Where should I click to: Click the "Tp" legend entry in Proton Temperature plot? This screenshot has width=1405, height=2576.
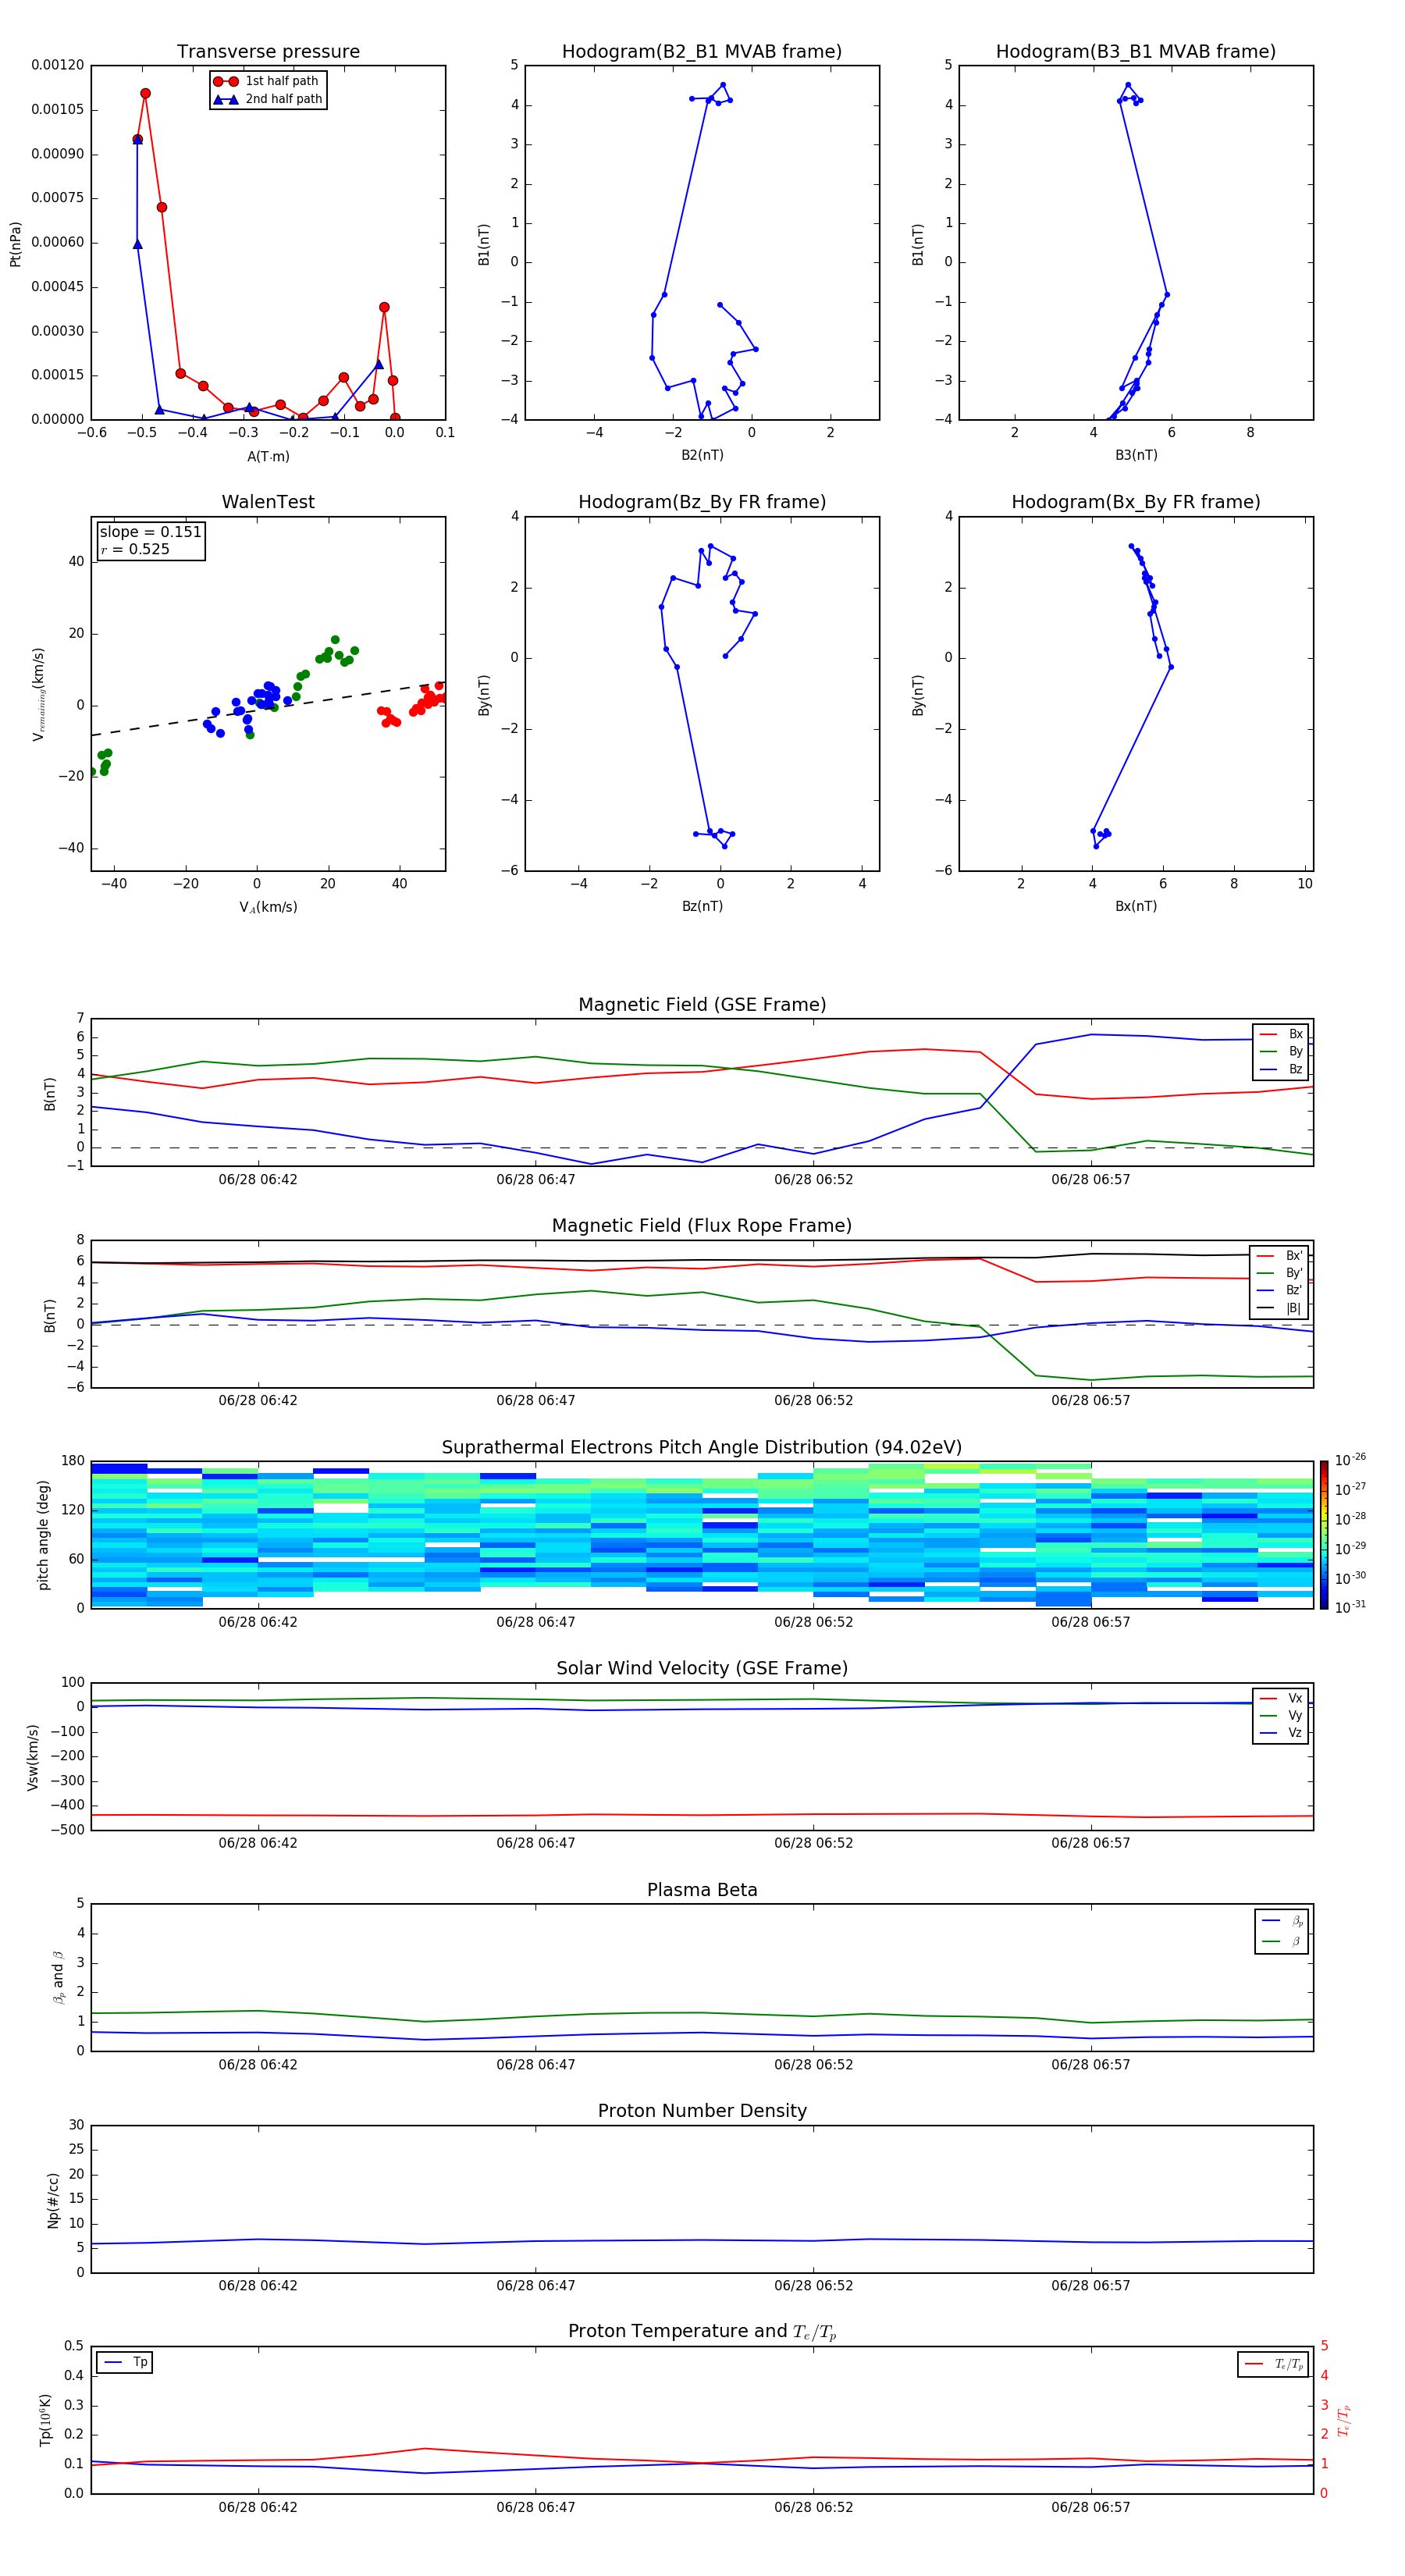pyautogui.click(x=125, y=2363)
